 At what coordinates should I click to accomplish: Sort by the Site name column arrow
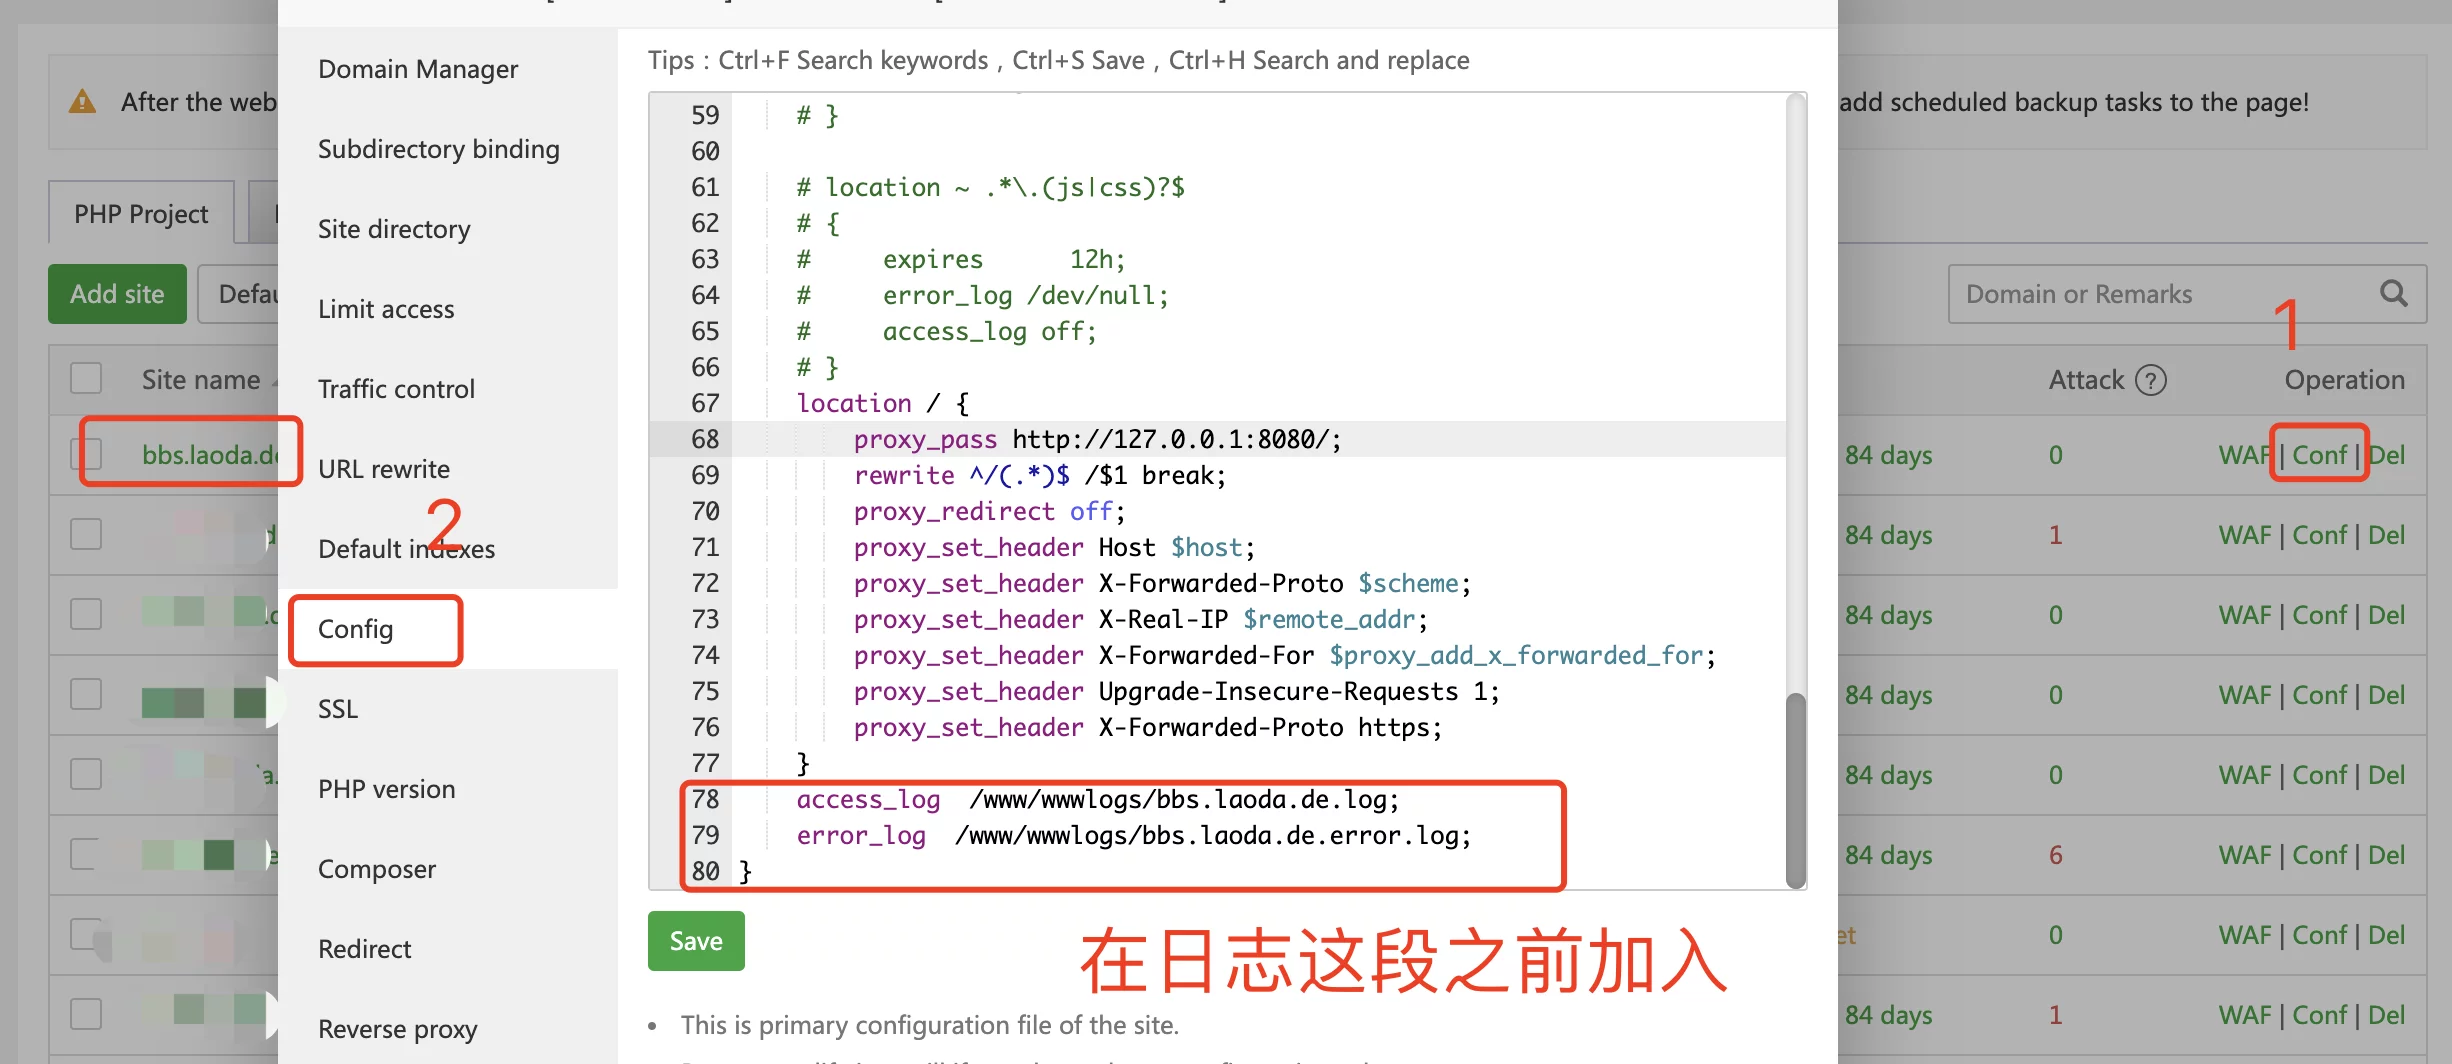tap(273, 382)
